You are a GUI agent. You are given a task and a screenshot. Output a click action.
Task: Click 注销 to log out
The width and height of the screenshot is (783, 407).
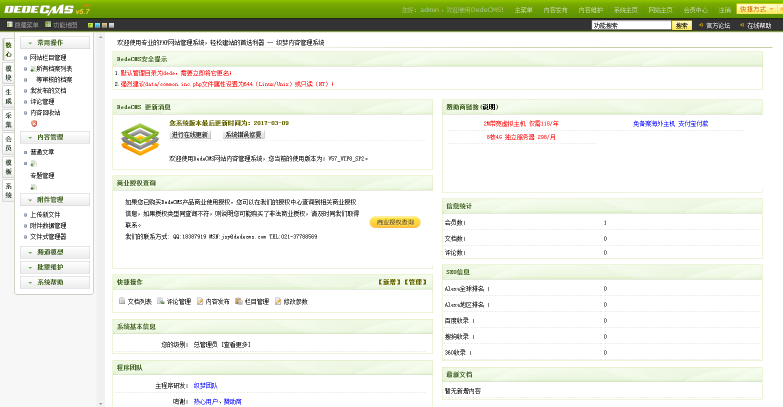[725, 10]
